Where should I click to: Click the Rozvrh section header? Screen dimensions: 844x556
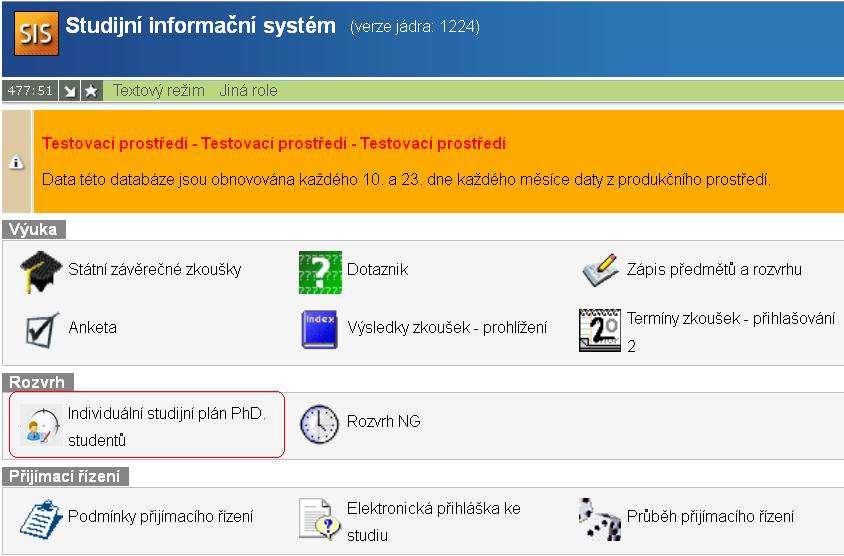(37, 382)
